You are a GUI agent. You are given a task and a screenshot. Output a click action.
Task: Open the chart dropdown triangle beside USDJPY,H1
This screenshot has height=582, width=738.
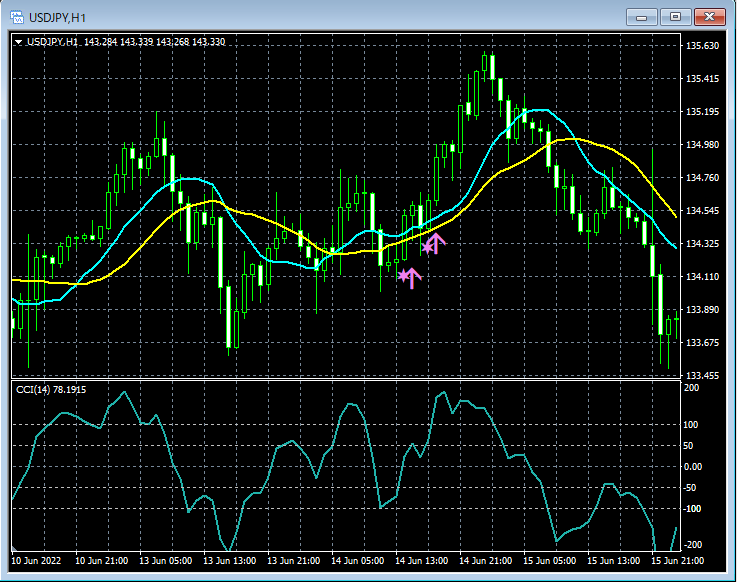coord(18,42)
